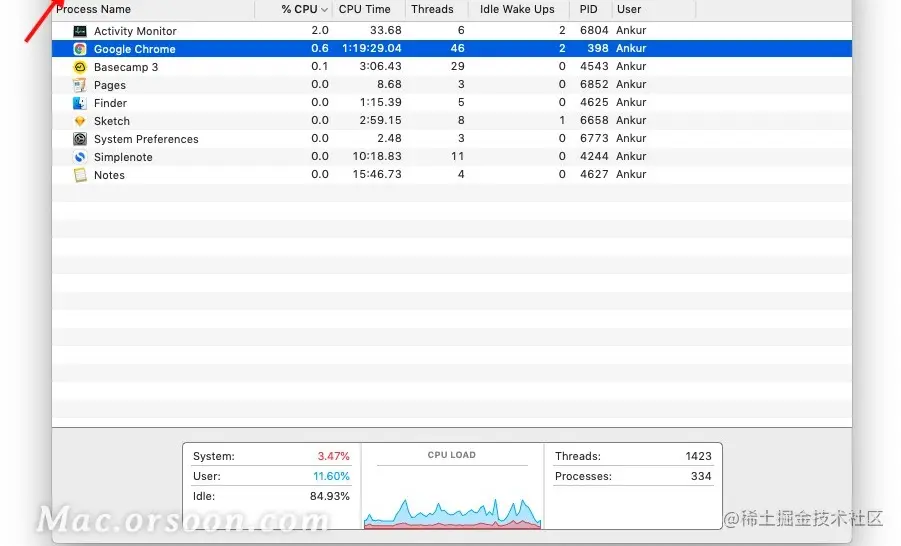Click % CPU value 2.0

tap(320, 30)
